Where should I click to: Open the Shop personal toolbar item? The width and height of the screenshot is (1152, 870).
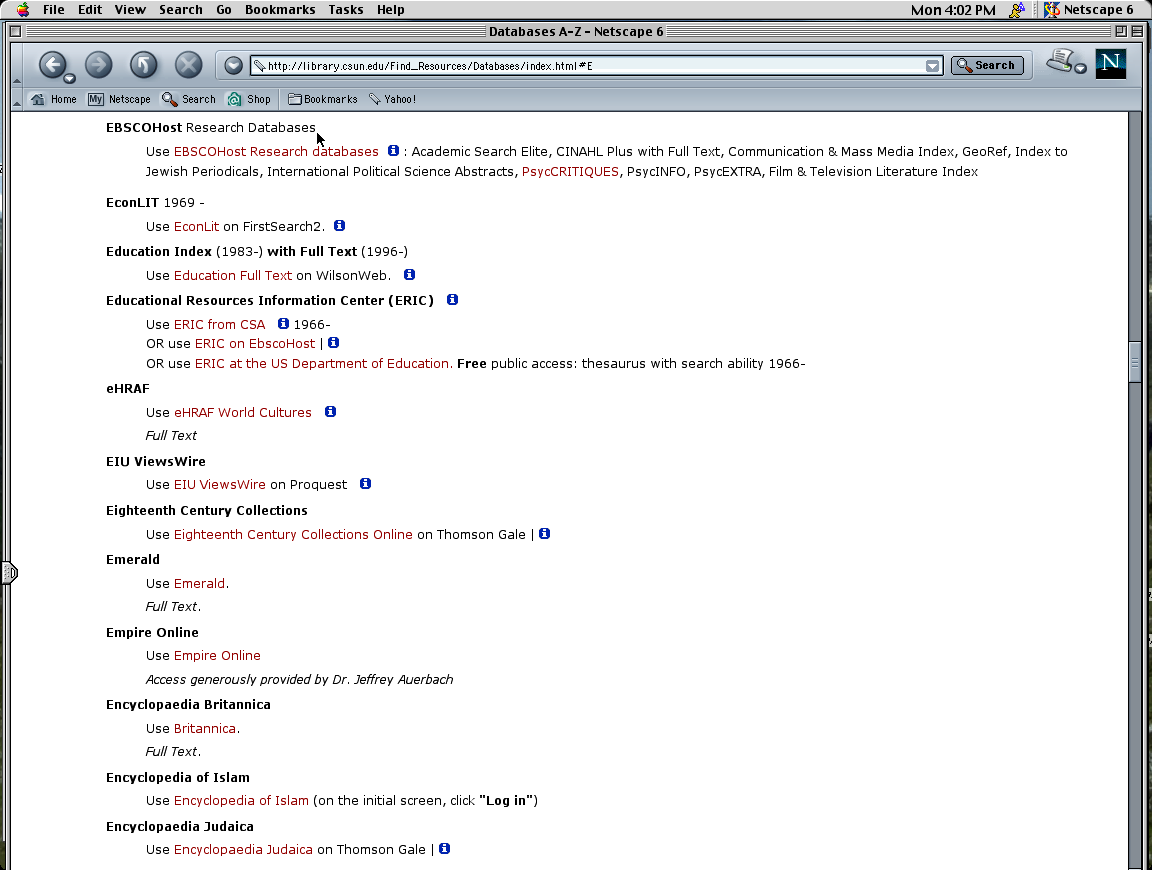[249, 99]
